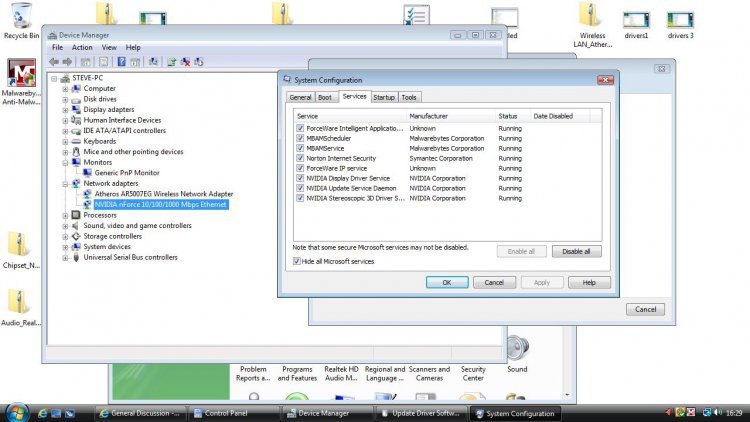Click the Uninstall device icon with red X
Image resolution: width=750 pixels, height=422 pixels.
[185, 62]
